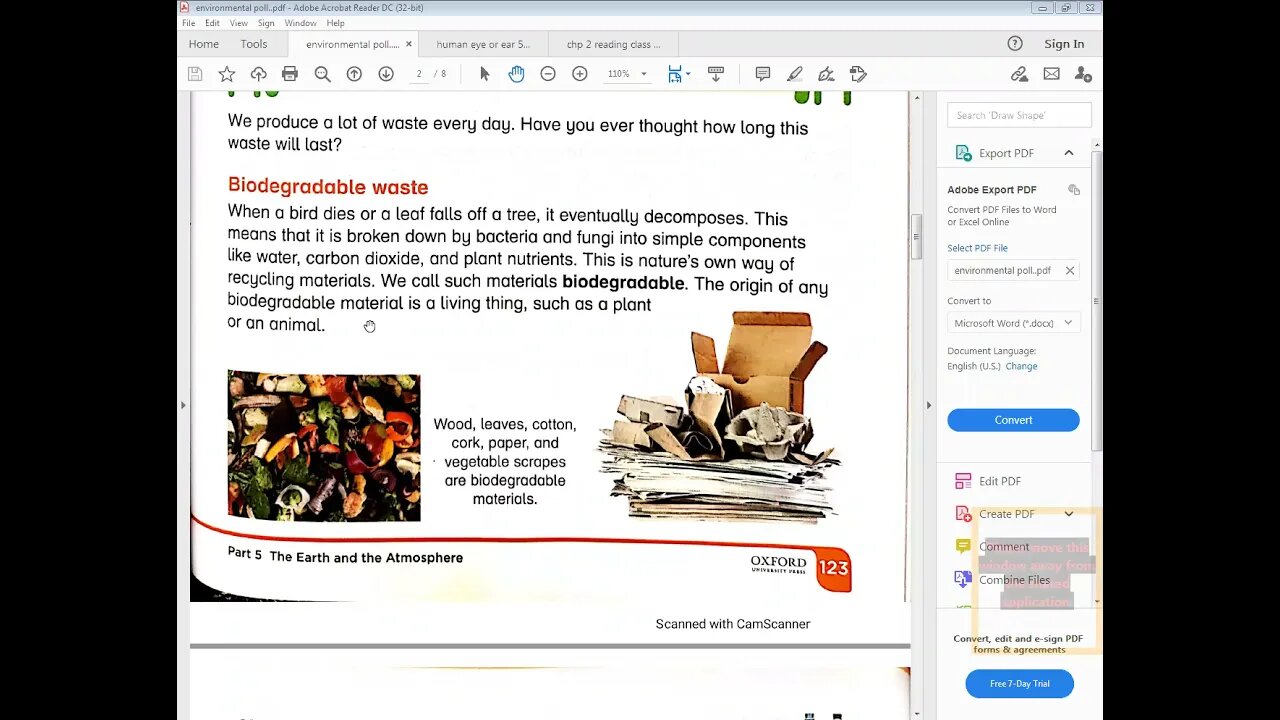Click the Sign In button
Viewport: 1280px width, 720px height.
pyautogui.click(x=1064, y=44)
